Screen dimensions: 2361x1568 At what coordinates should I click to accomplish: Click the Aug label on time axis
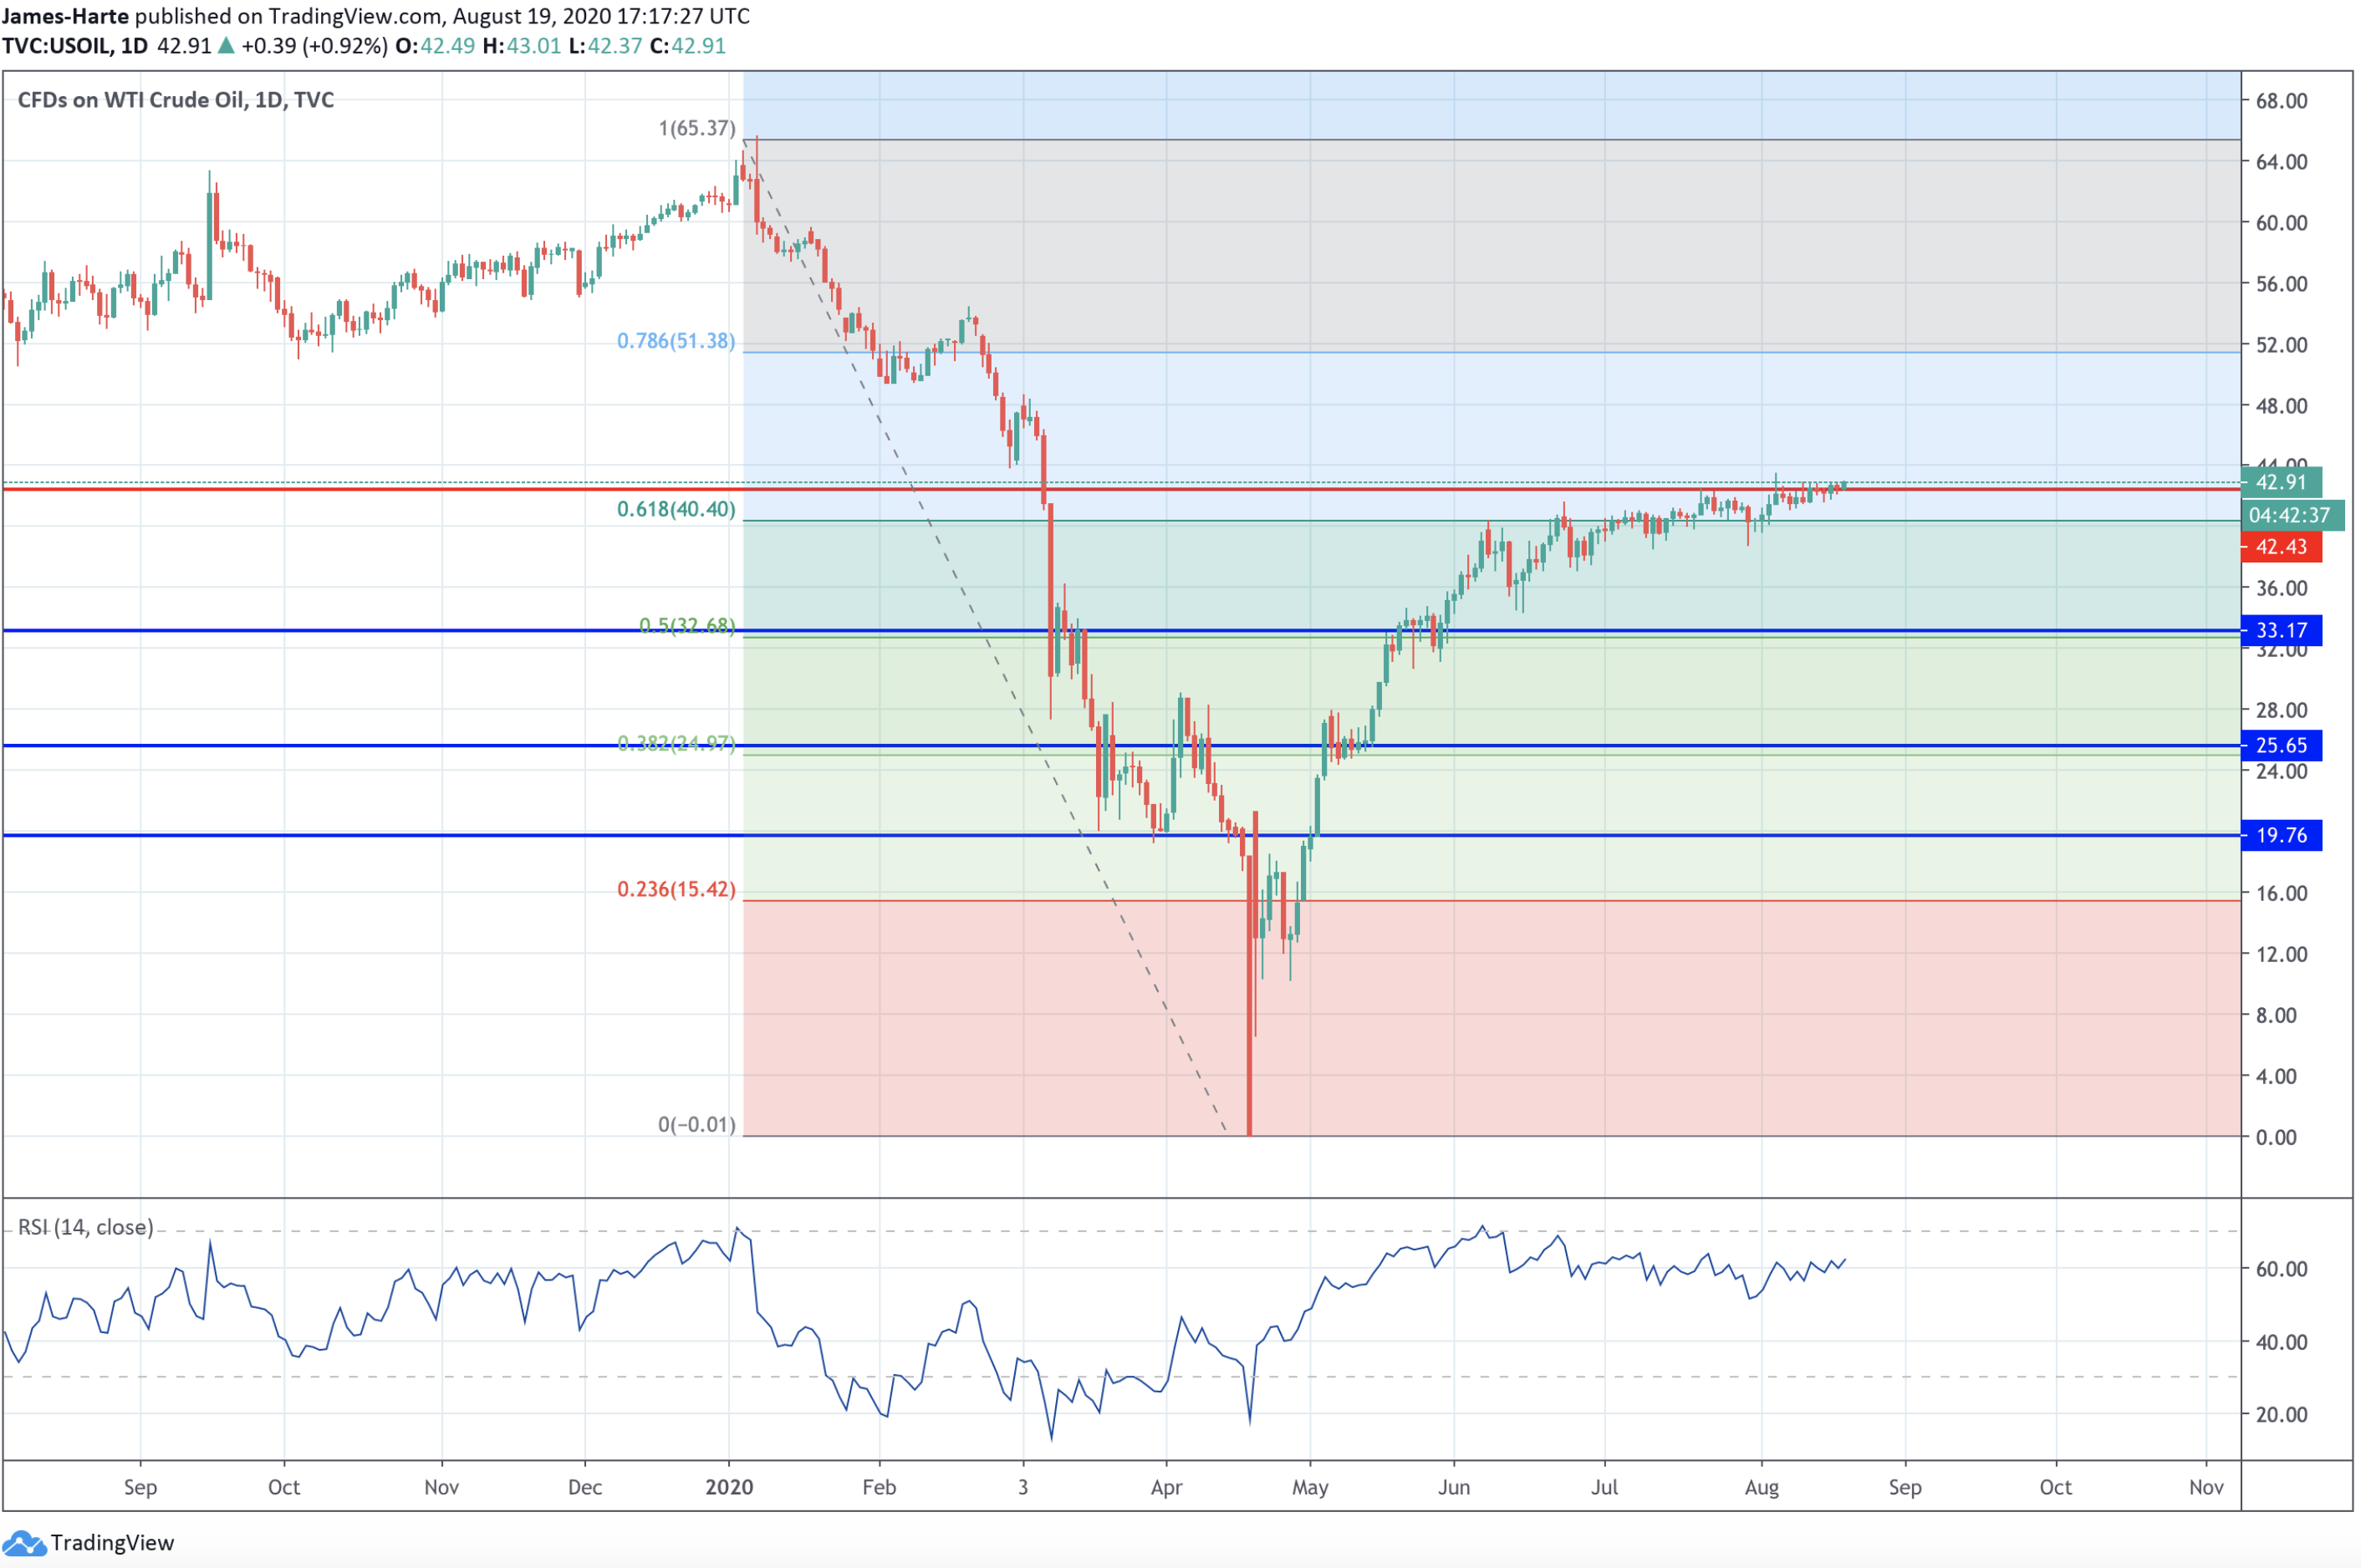point(1761,1487)
